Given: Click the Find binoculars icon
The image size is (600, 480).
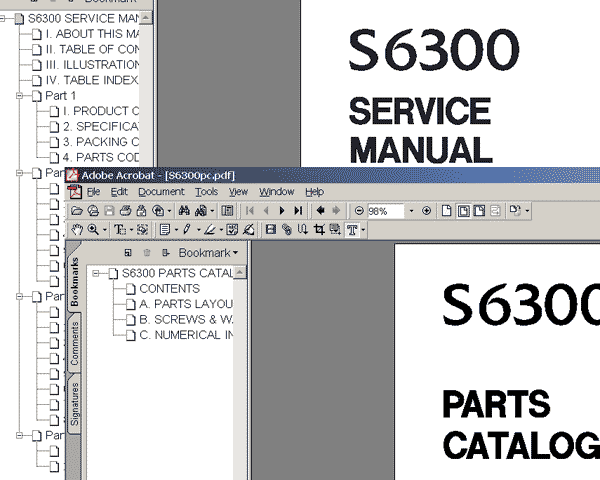Looking at the screenshot, I should pyautogui.click(x=184, y=211).
